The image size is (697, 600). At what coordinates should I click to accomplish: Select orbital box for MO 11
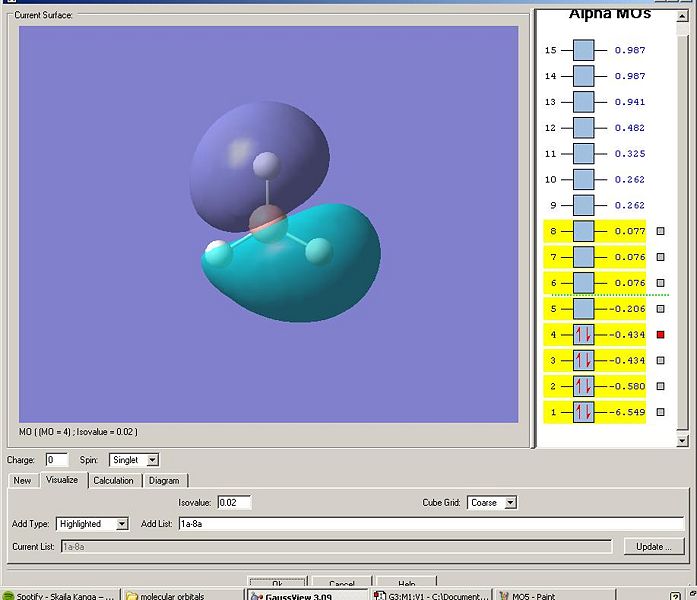coord(583,153)
